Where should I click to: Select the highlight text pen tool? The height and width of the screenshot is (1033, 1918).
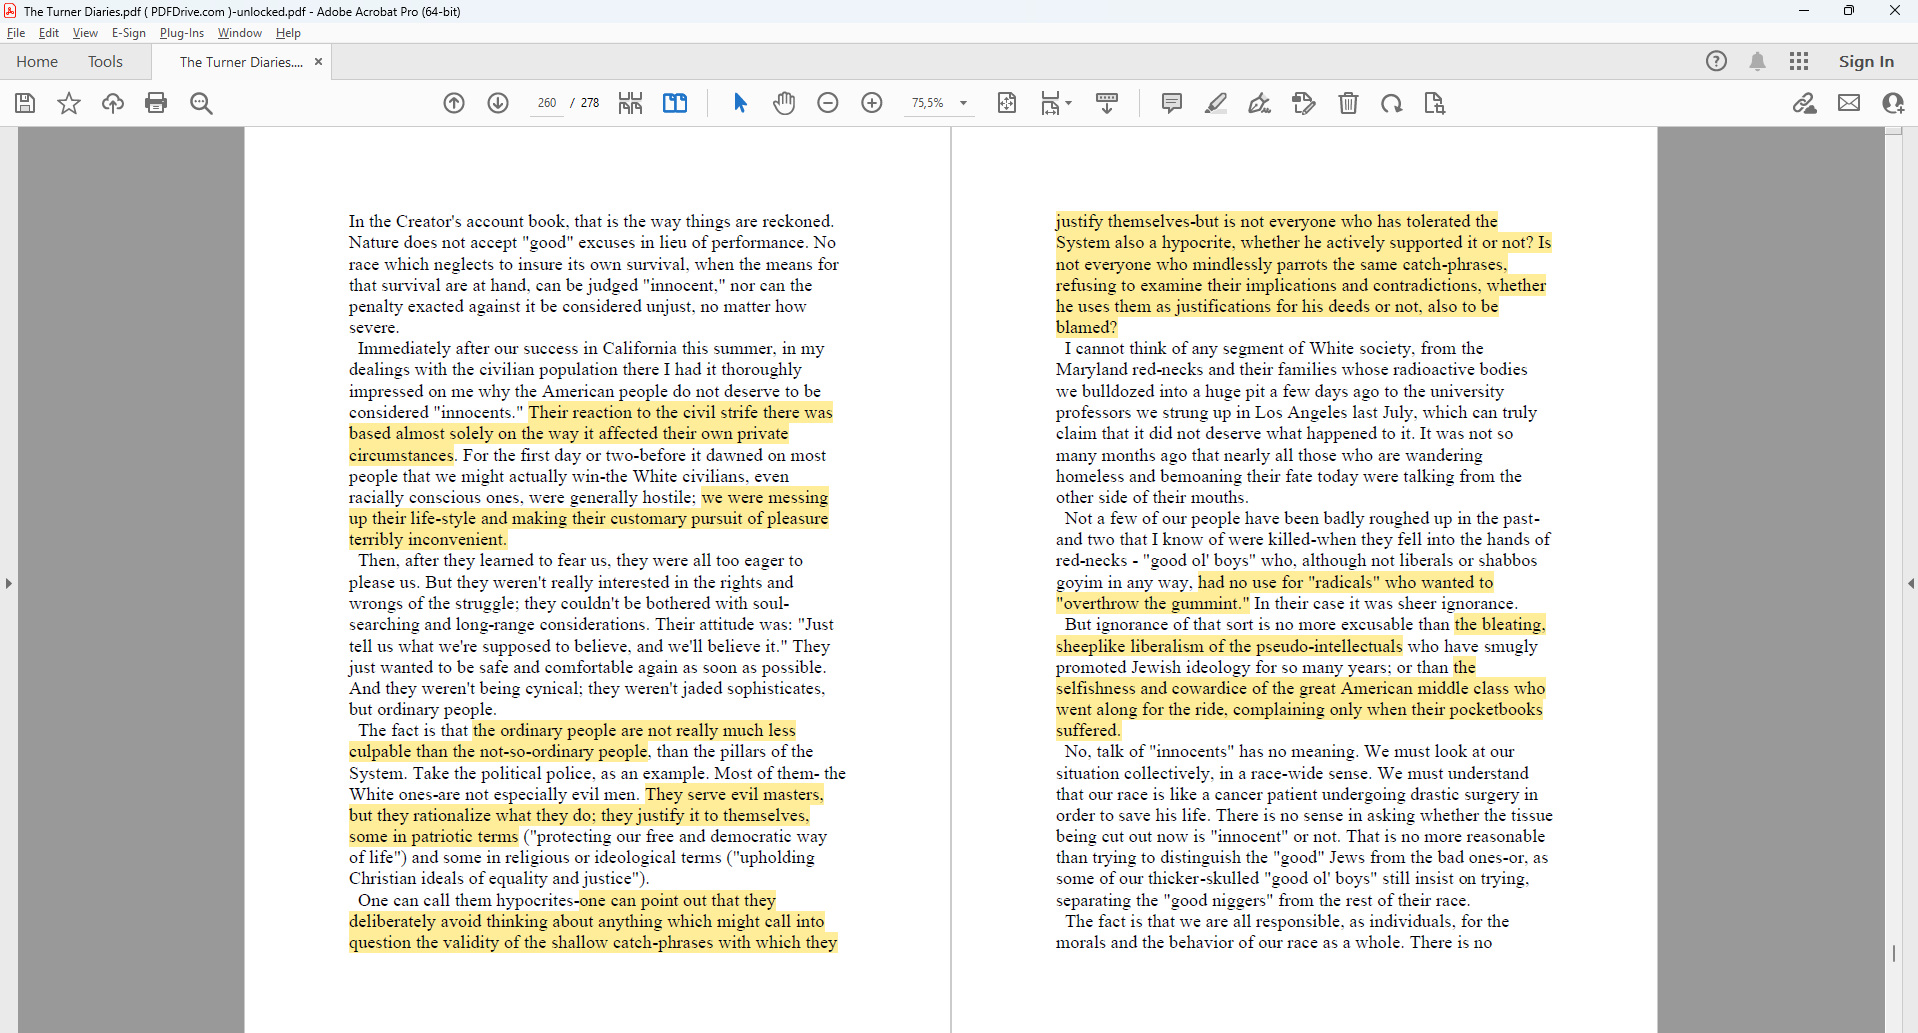point(1216,103)
